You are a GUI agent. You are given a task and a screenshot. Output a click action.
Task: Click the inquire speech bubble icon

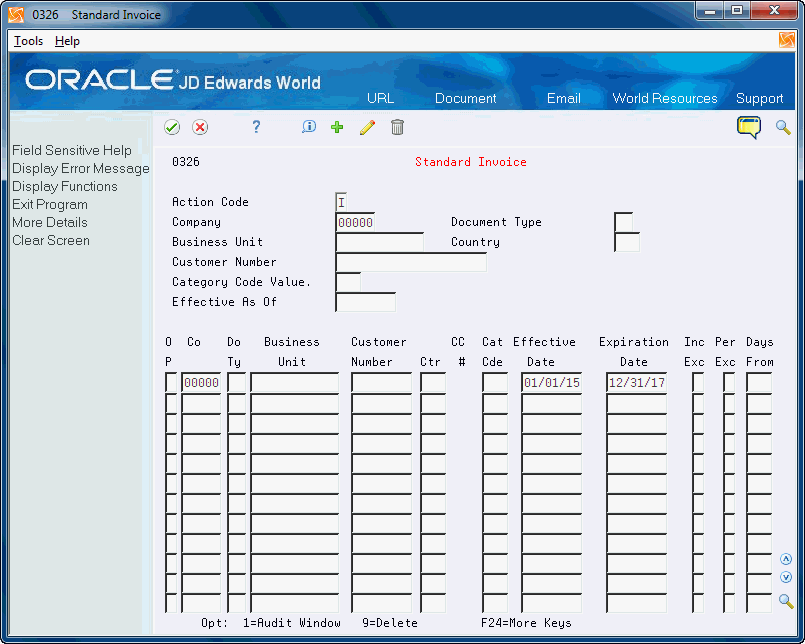(309, 126)
